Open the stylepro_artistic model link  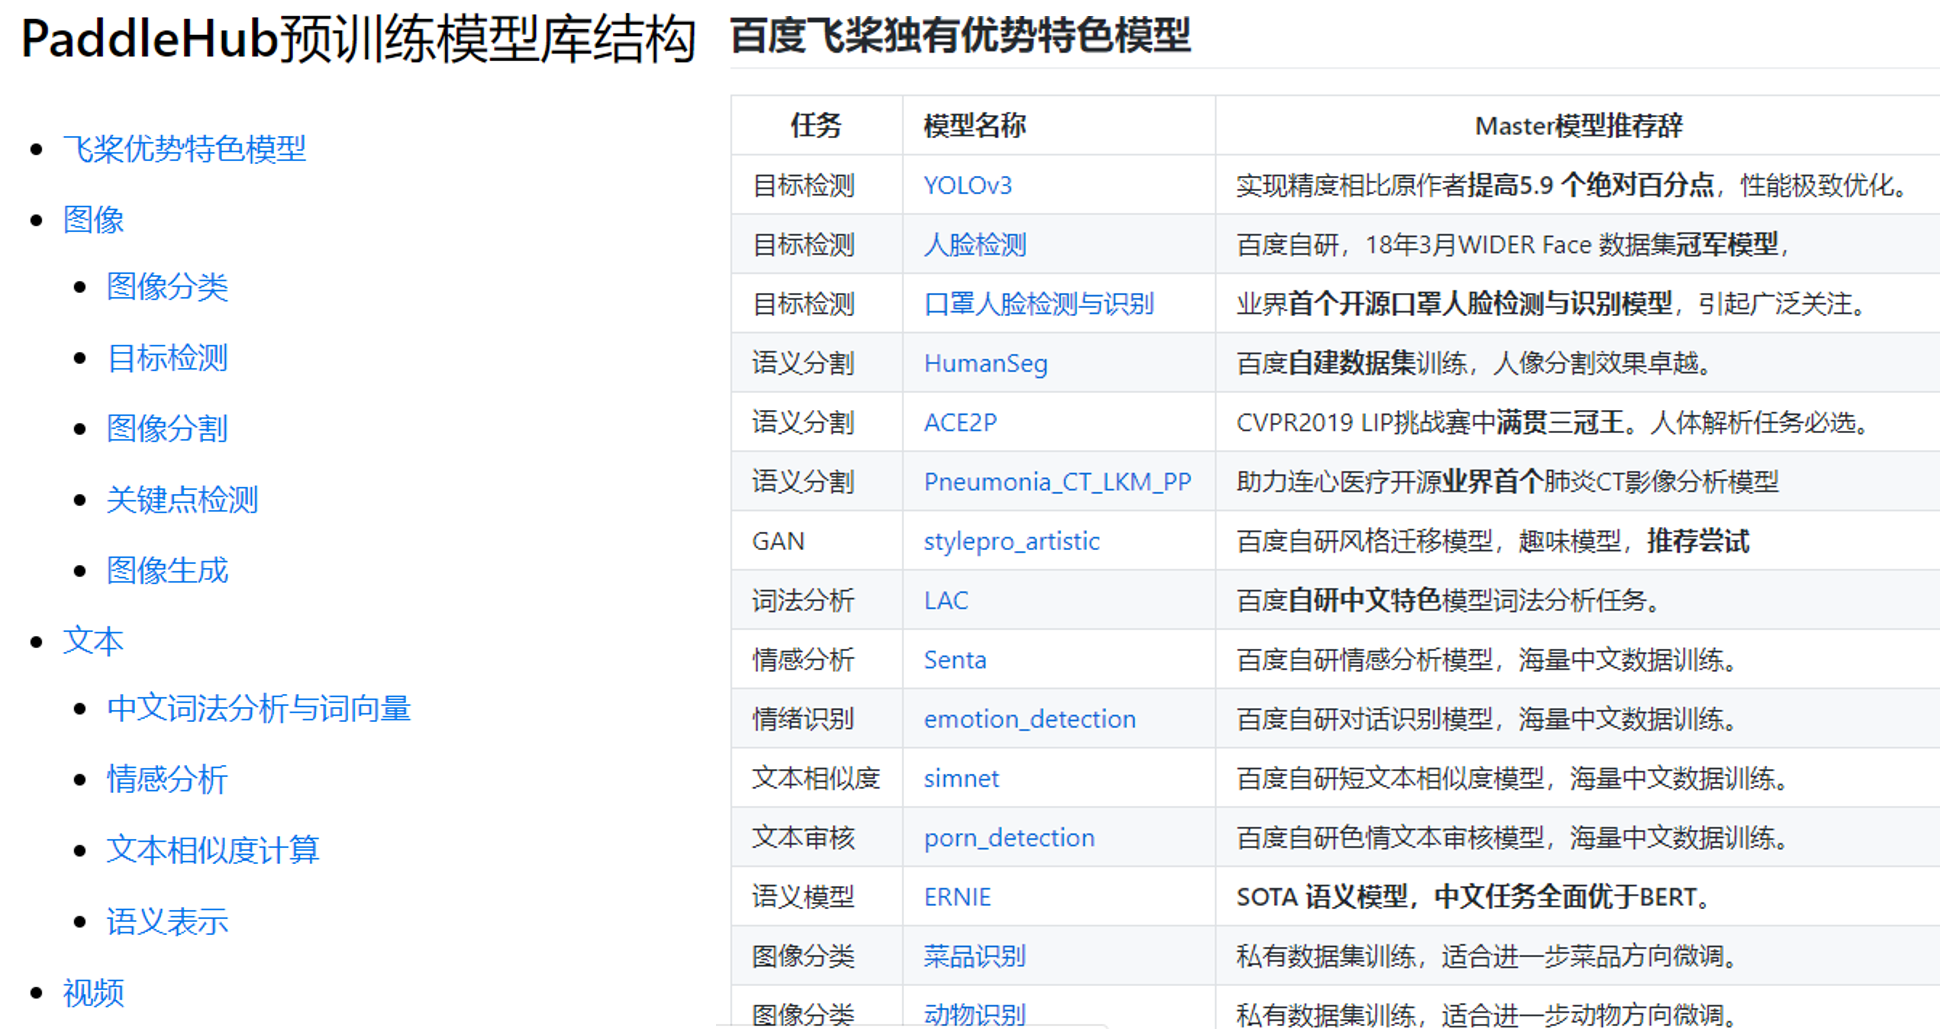point(1011,541)
